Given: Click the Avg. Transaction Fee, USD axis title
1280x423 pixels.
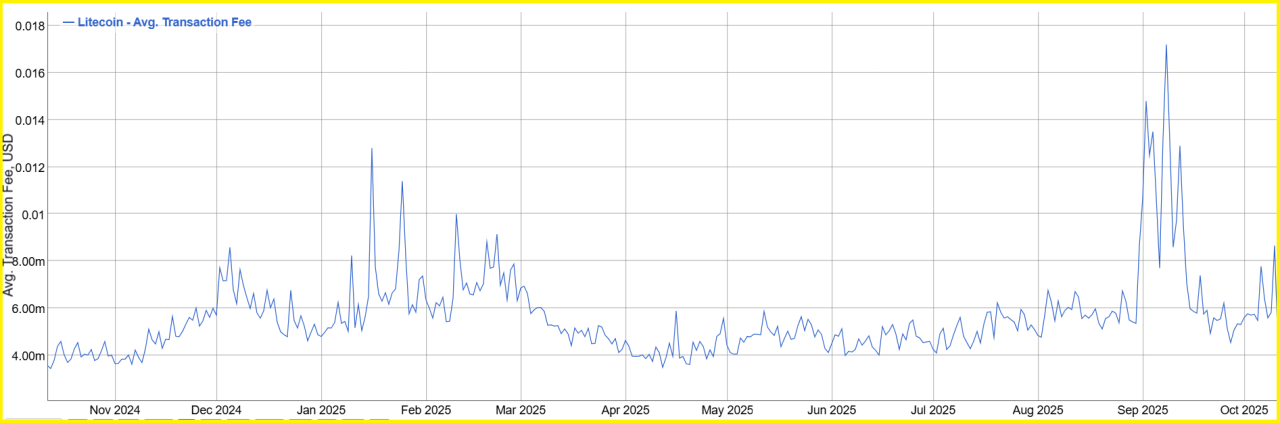Looking at the screenshot, I should (x=9, y=215).
